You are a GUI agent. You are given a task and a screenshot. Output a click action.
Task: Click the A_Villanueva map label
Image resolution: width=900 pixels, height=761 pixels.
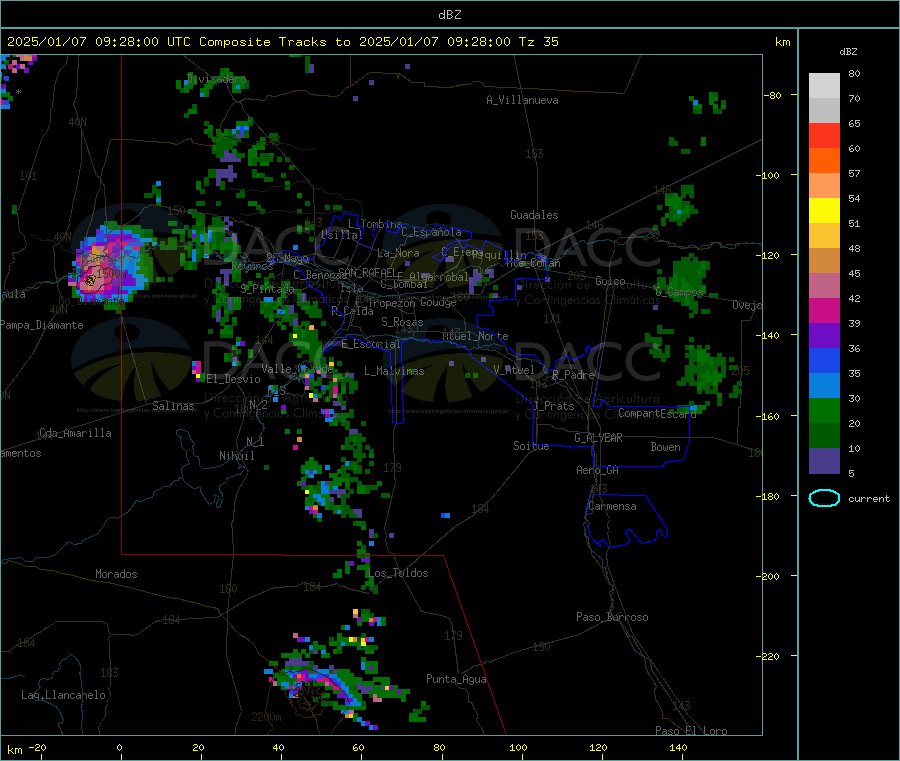[x=522, y=100]
